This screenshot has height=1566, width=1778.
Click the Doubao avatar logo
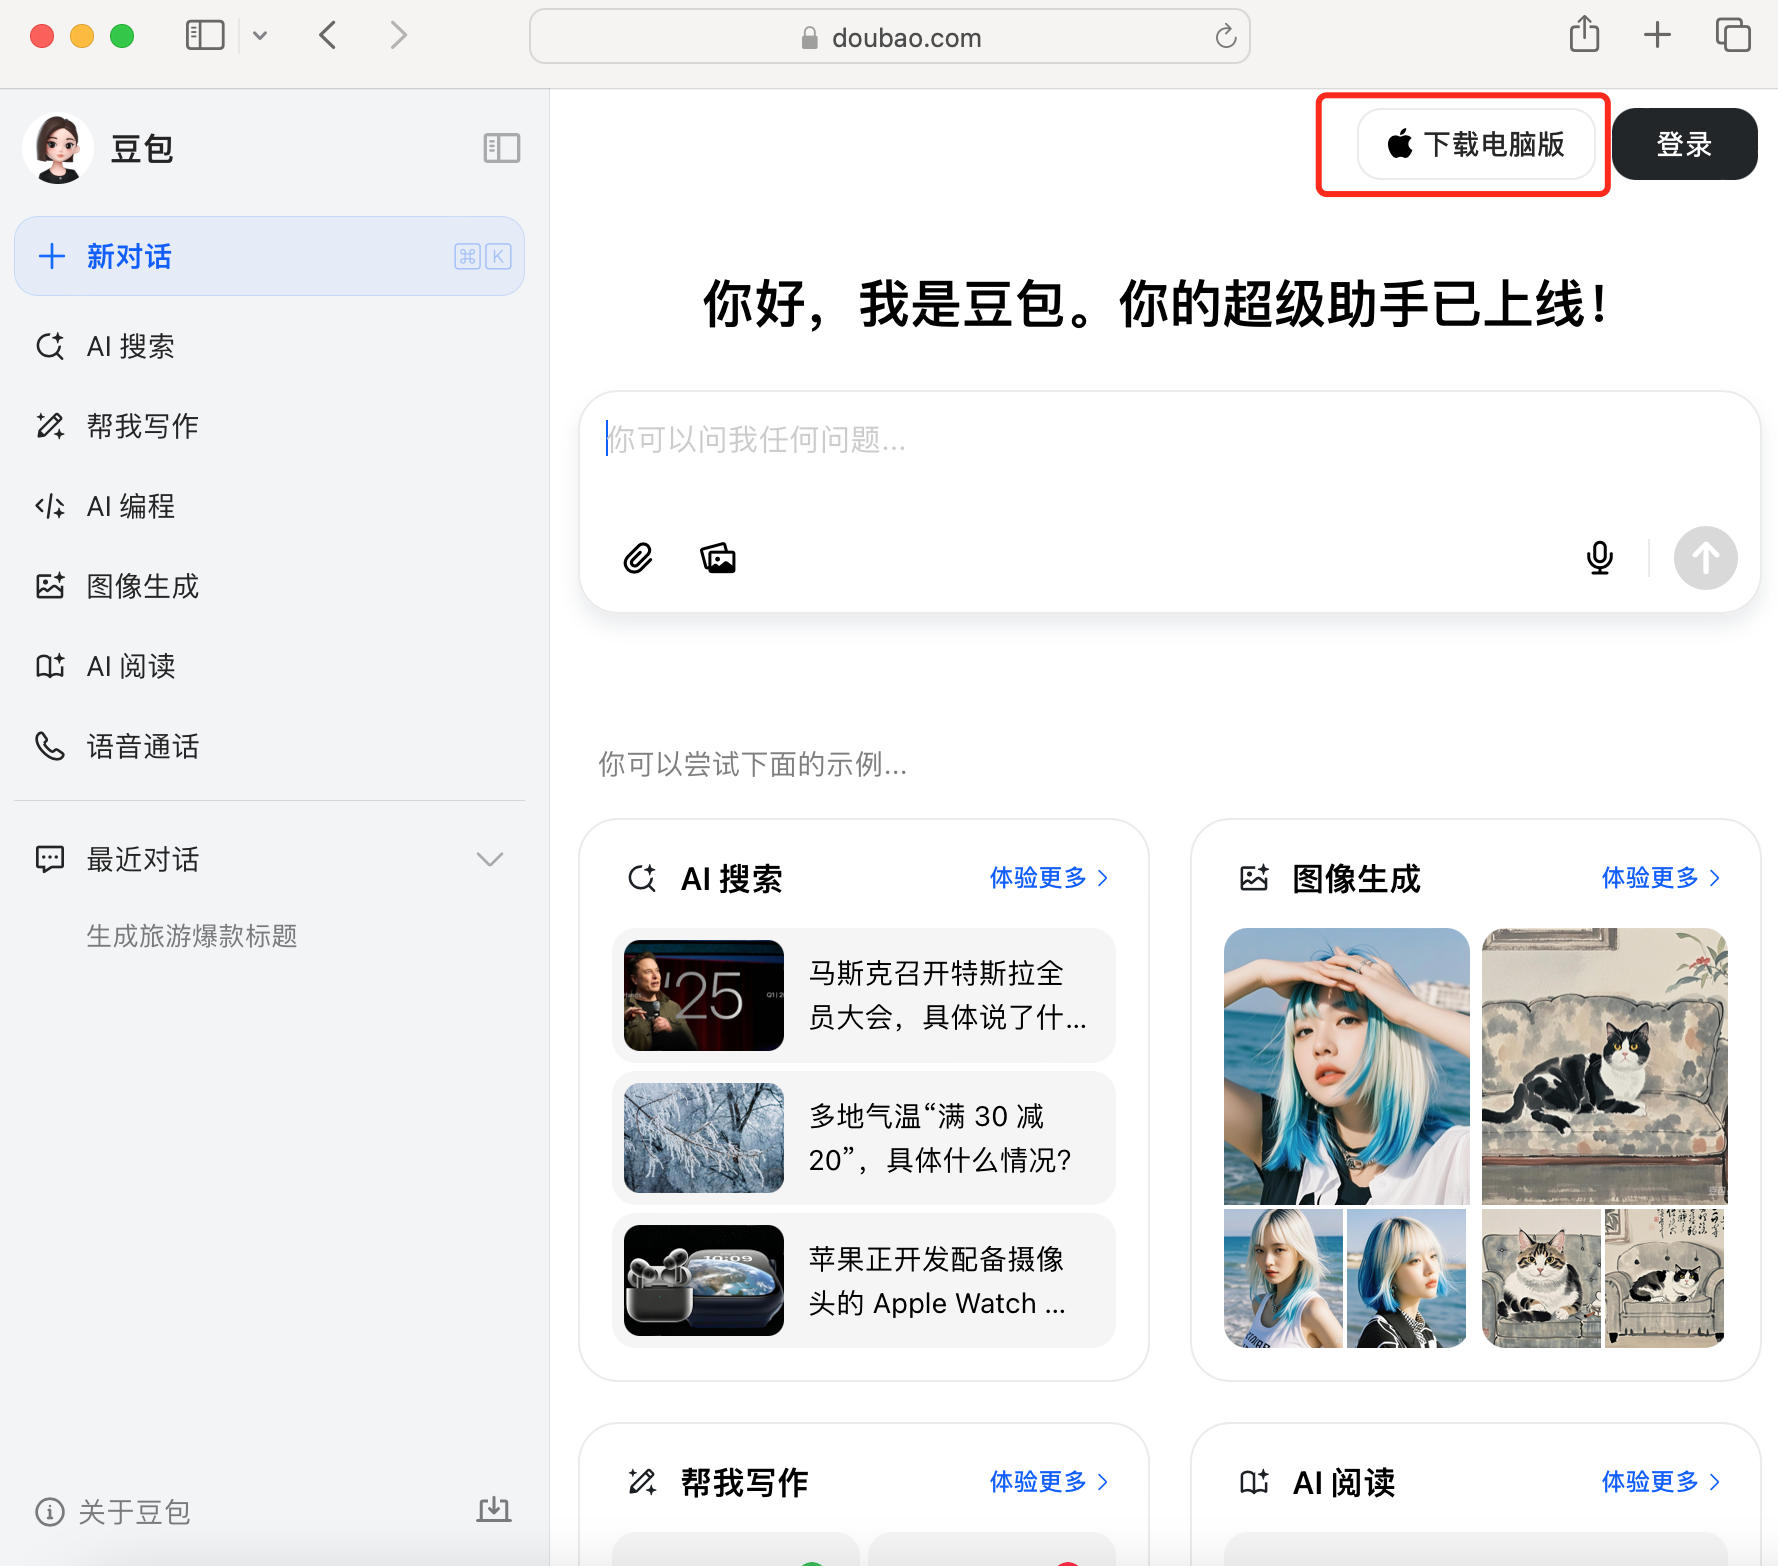58,148
